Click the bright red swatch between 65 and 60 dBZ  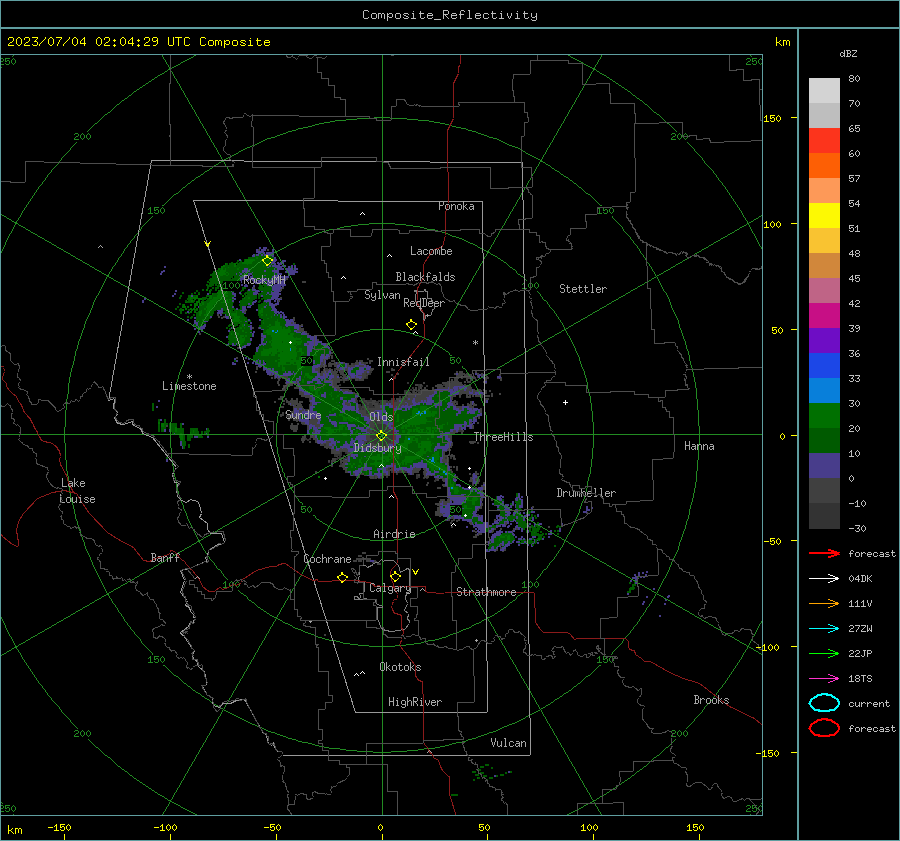(824, 141)
